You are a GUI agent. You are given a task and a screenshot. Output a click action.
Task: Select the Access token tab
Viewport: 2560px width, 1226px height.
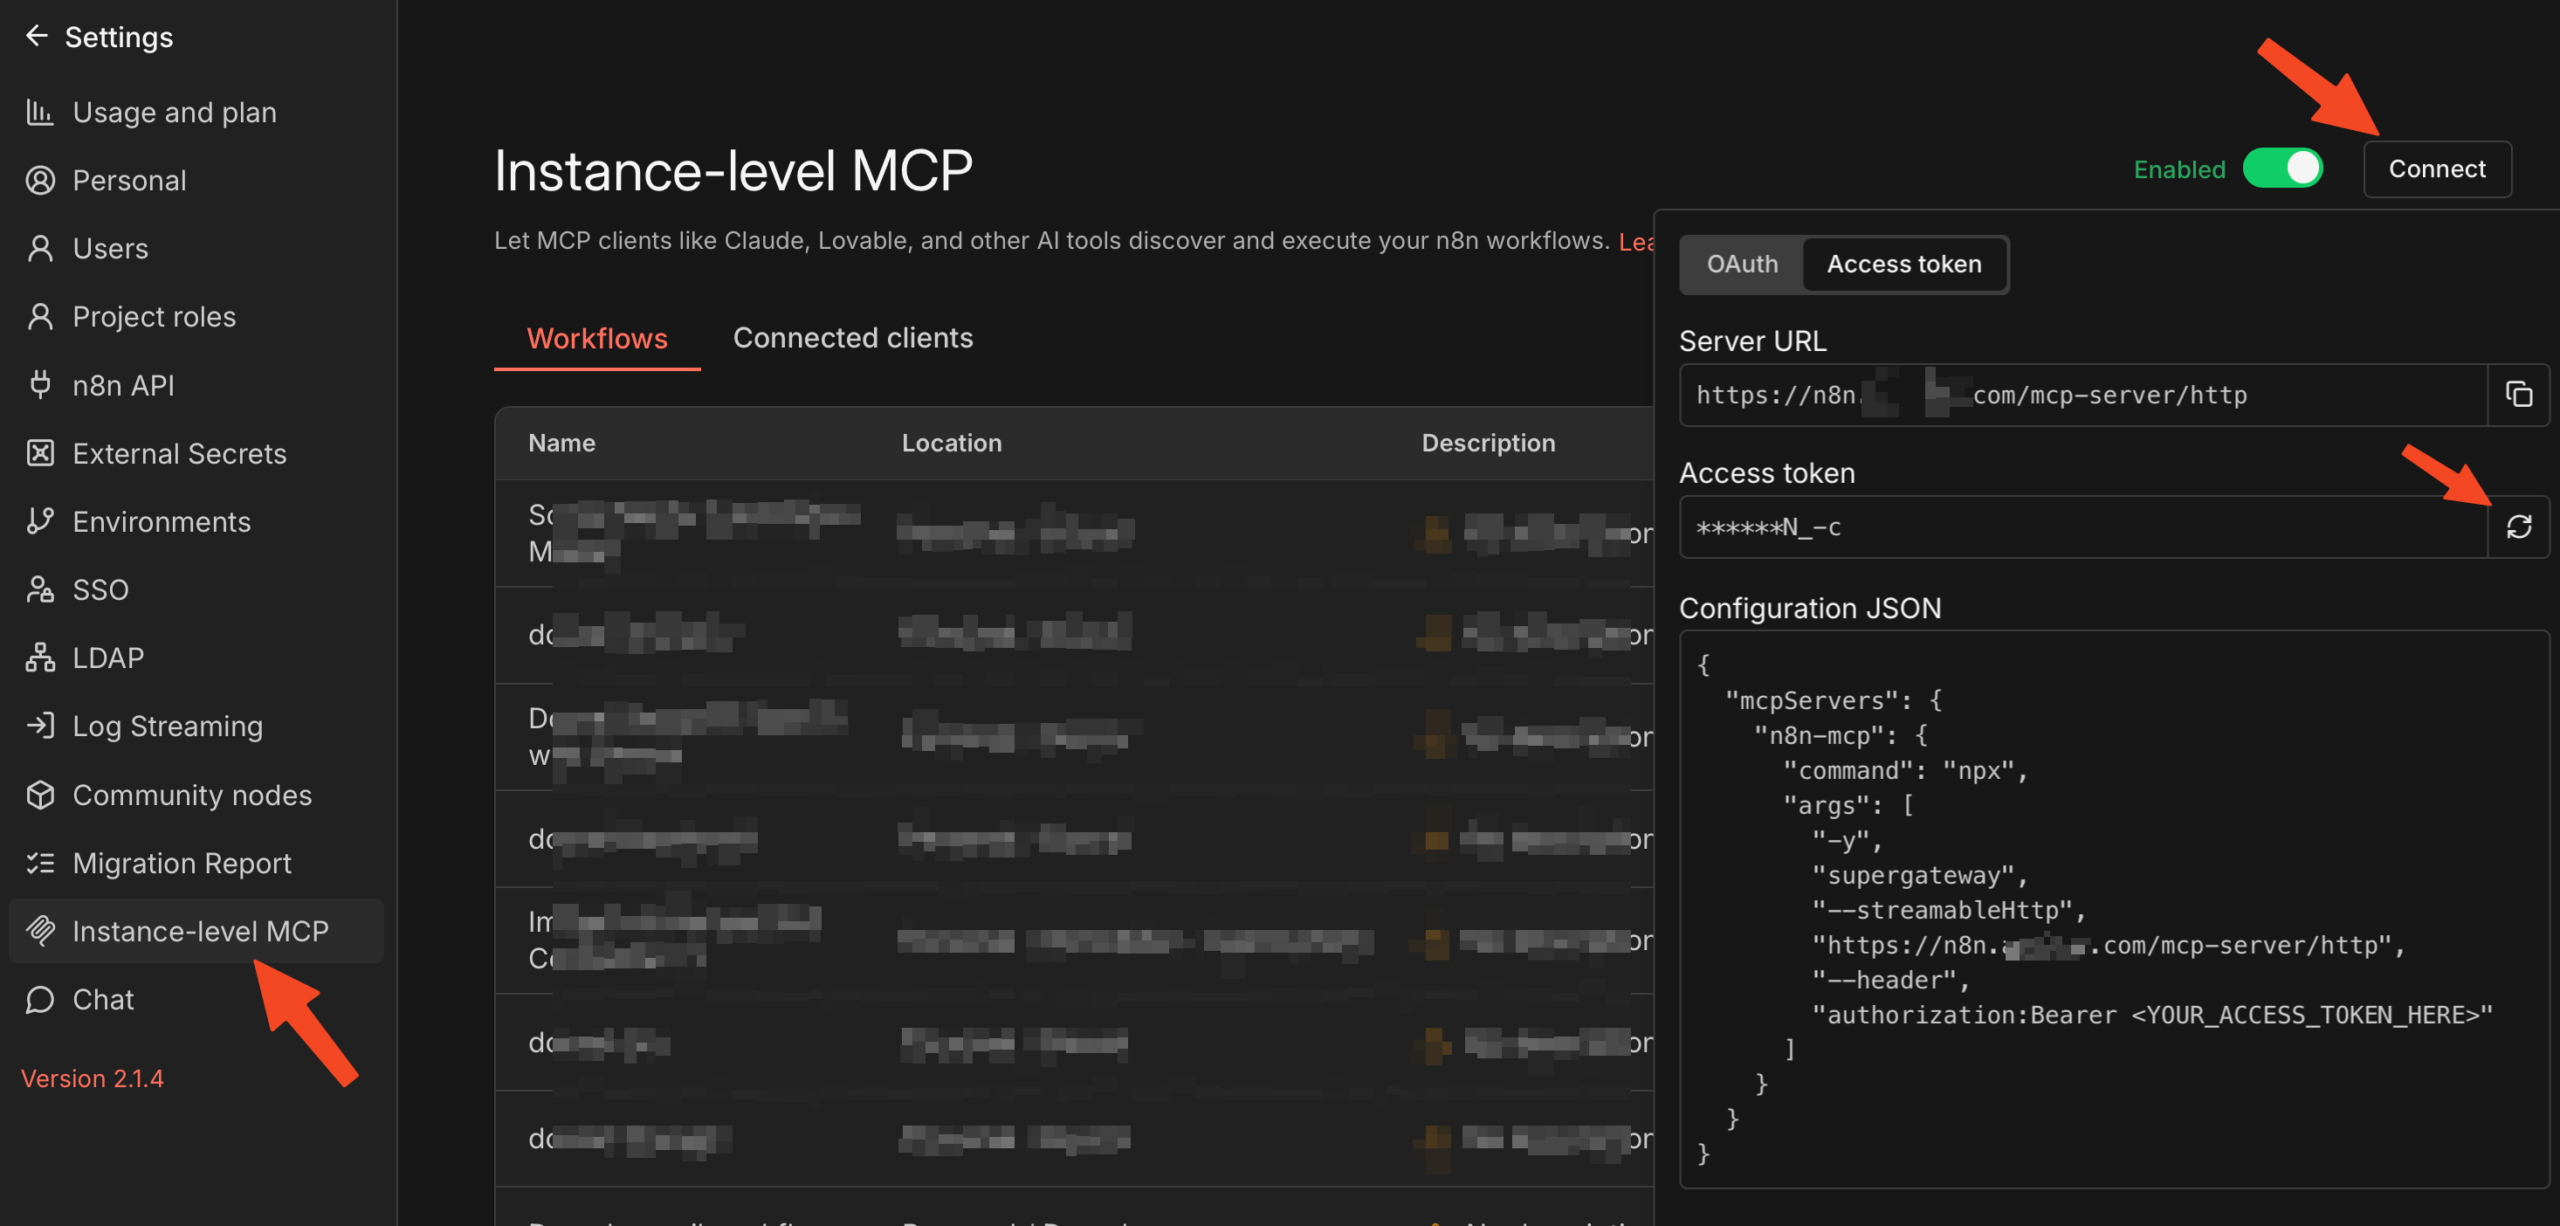coord(1904,264)
